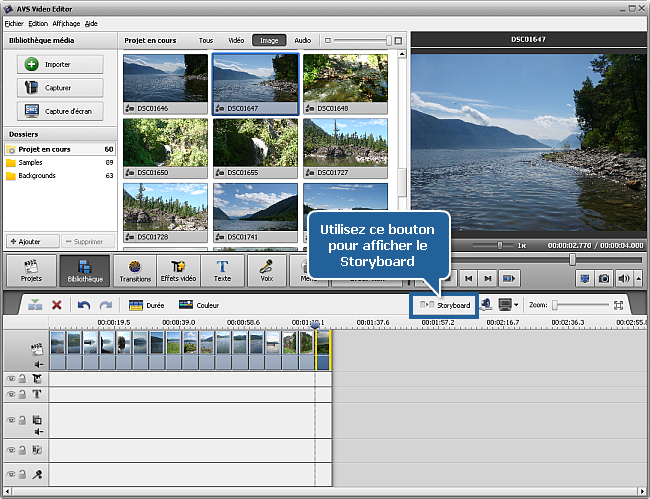Image resolution: width=650 pixels, height=499 pixels.
Task: Toggle visibility eye of the text track
Action: tap(11, 393)
